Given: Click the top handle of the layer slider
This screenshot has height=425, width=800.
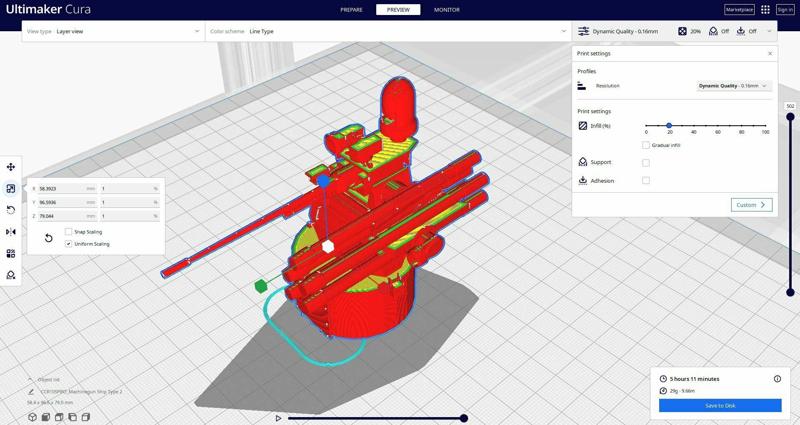Looking at the screenshot, I should (x=790, y=117).
